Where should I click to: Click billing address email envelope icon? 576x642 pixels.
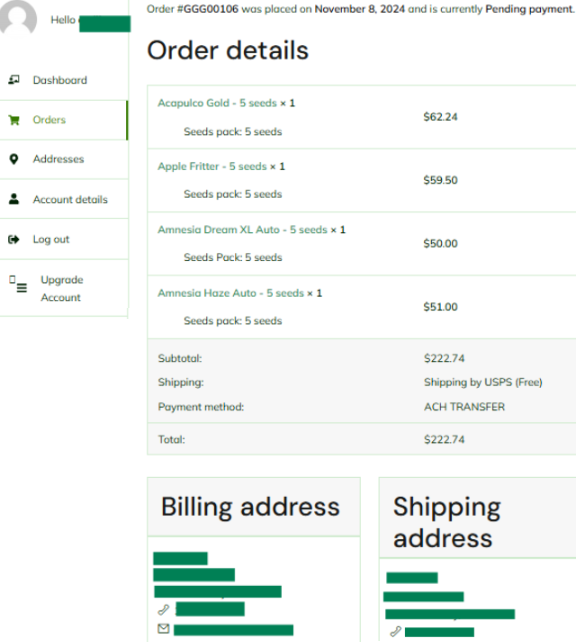coord(163,628)
